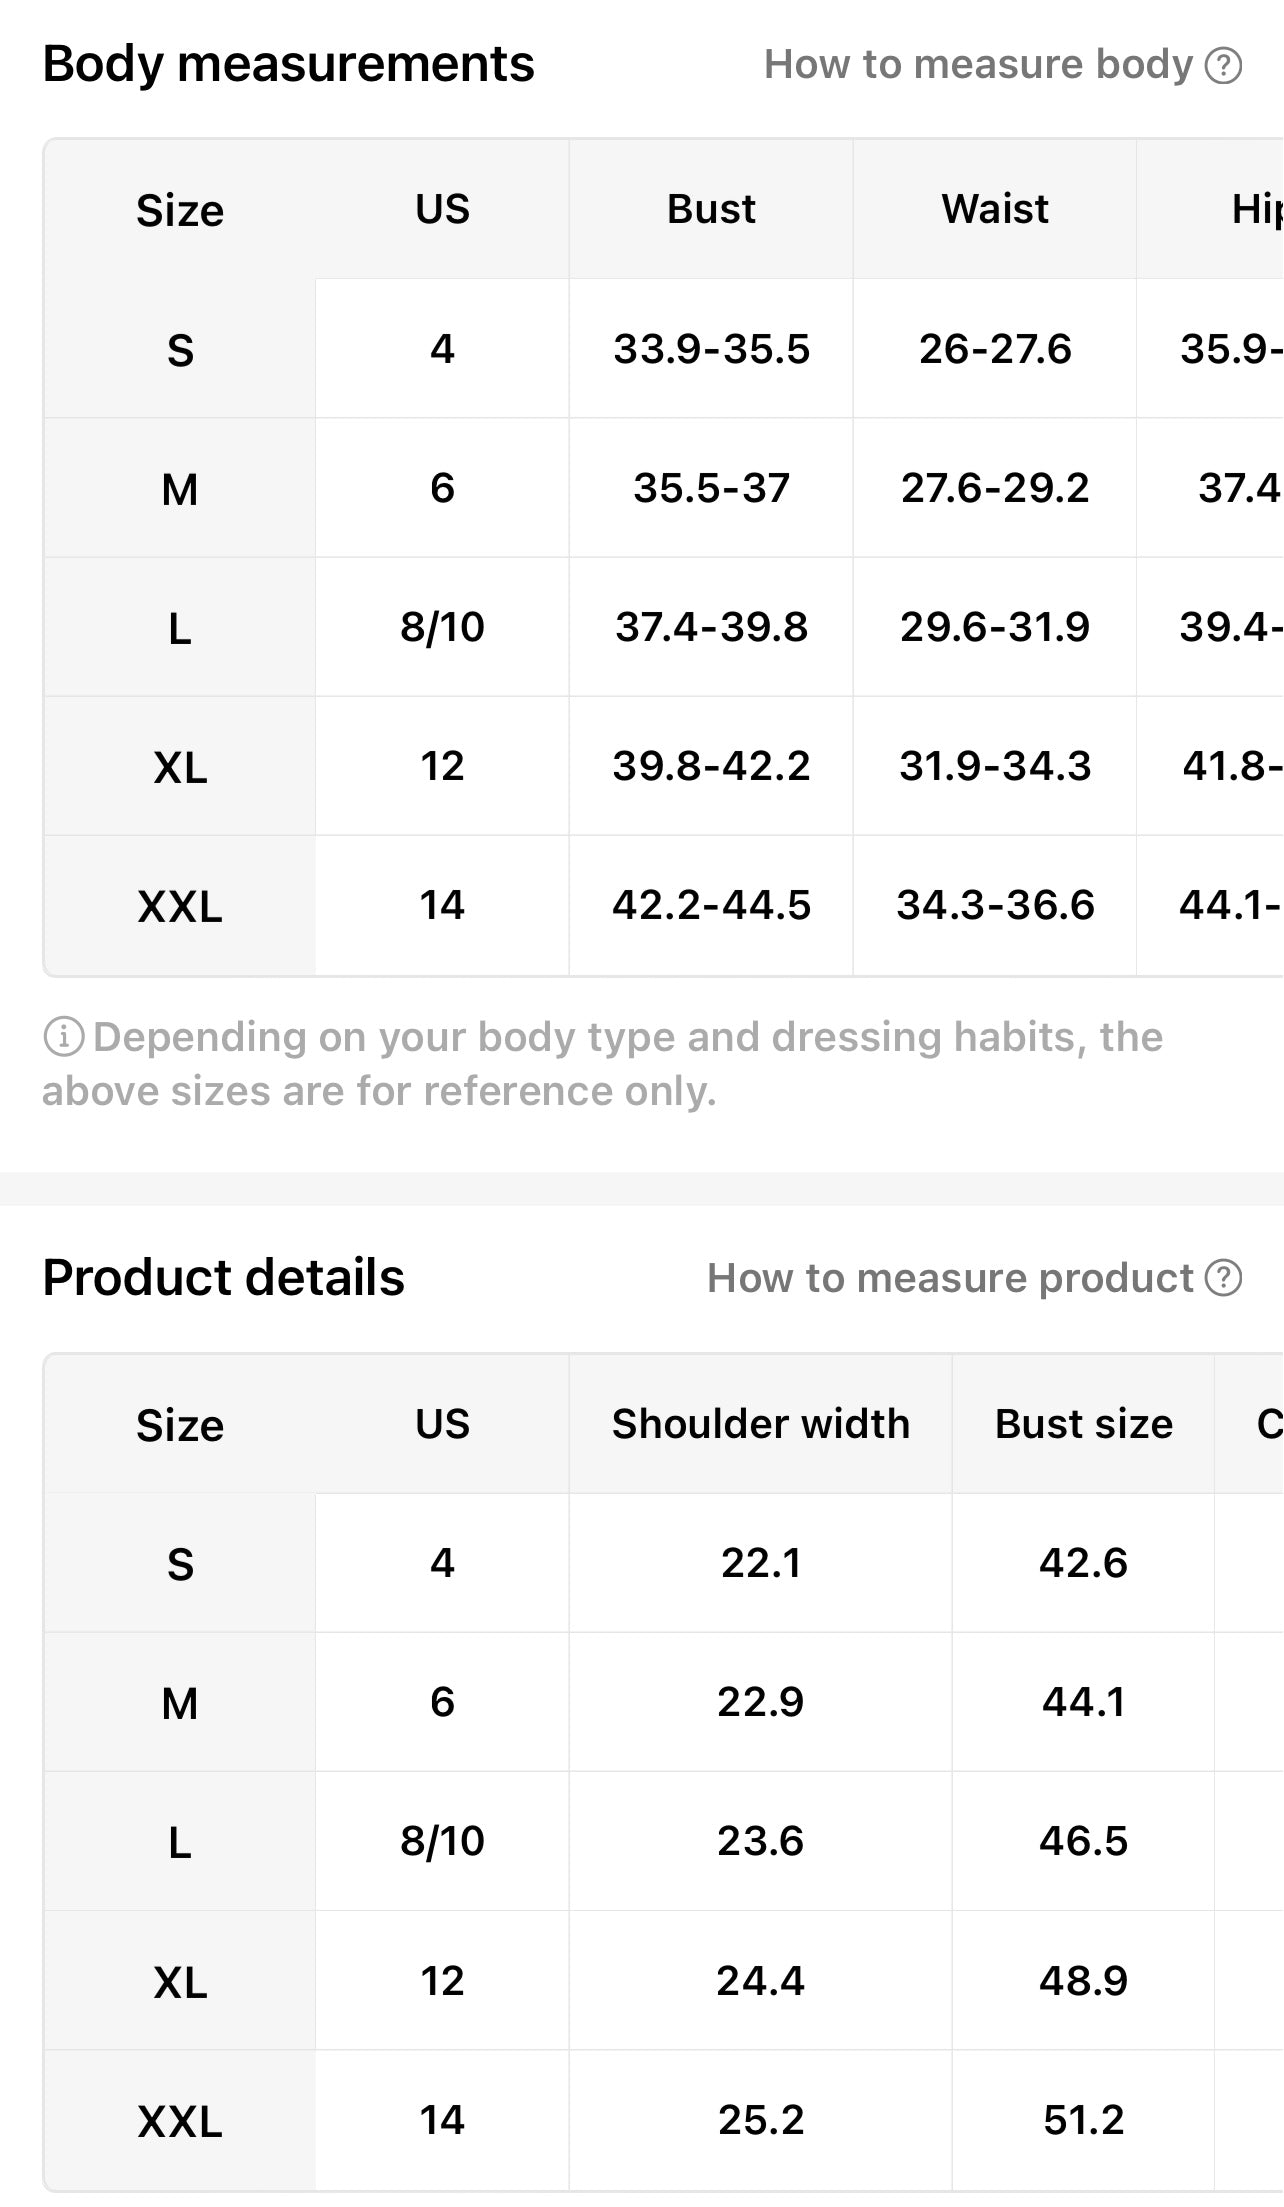Open the How to measure product help icon

click(x=1223, y=1279)
